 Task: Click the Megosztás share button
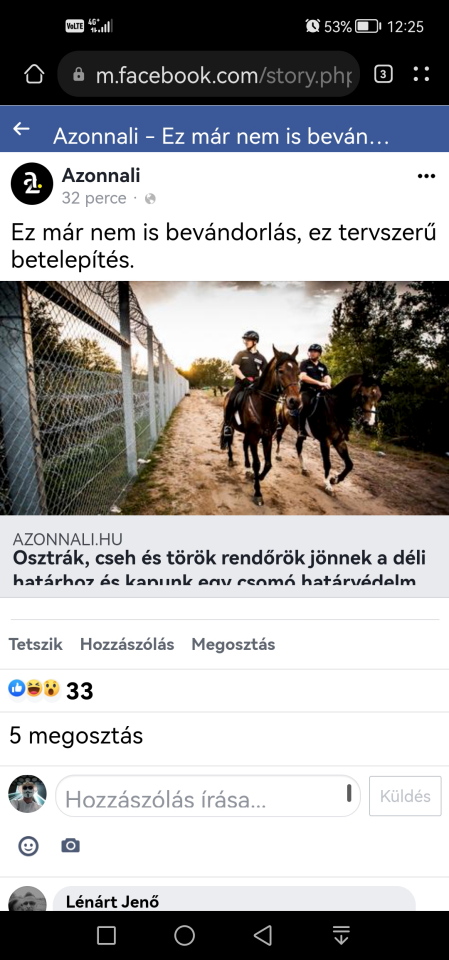(233, 644)
